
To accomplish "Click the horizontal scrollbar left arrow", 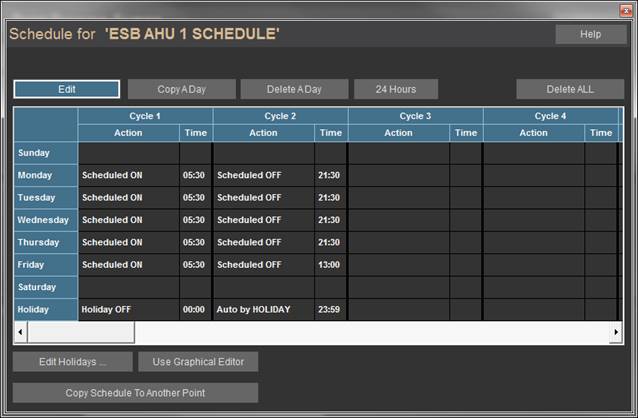I will pos(21,331).
